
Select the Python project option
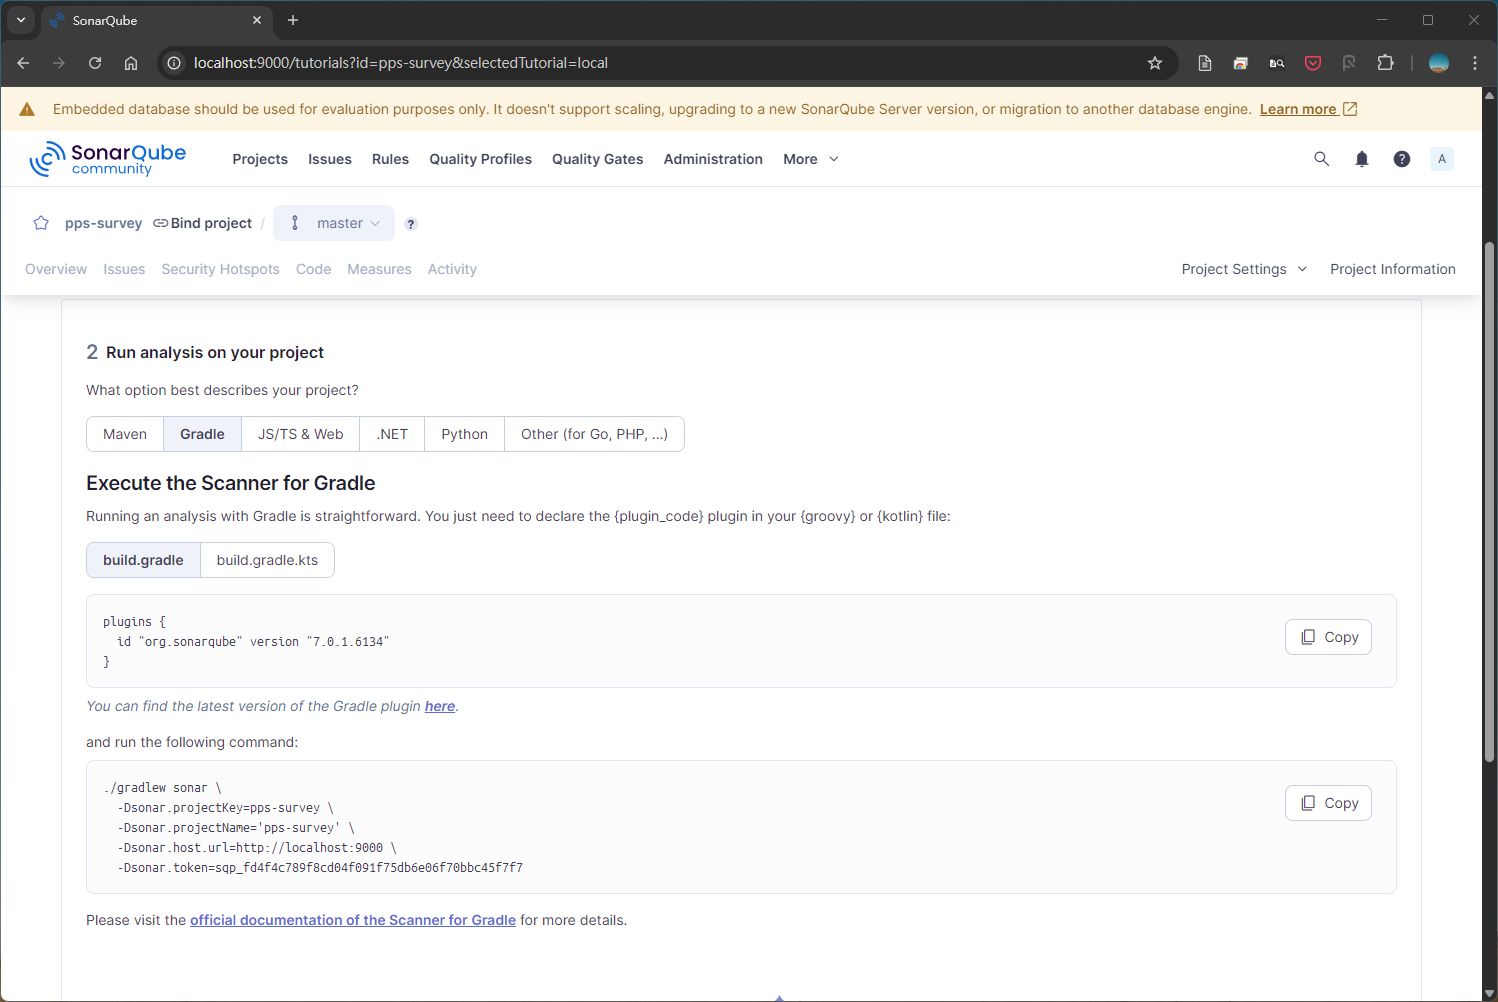tap(464, 434)
